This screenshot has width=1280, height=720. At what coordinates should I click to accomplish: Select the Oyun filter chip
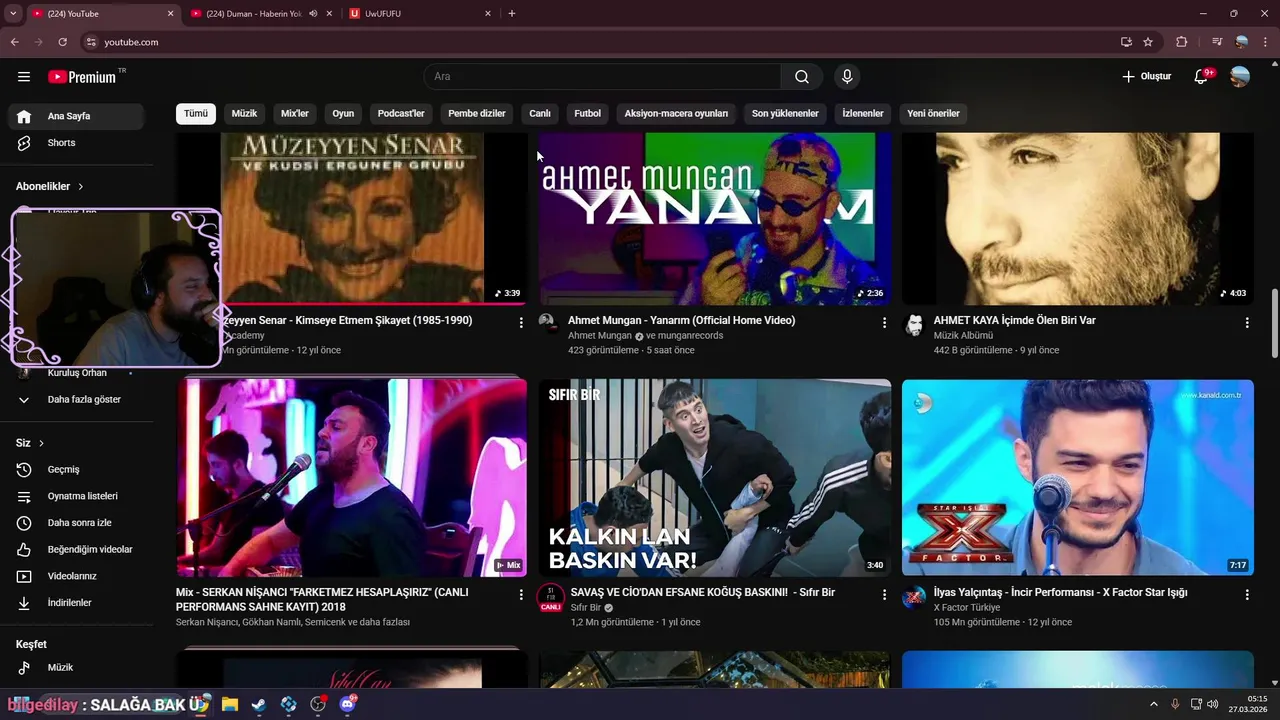[x=343, y=114]
